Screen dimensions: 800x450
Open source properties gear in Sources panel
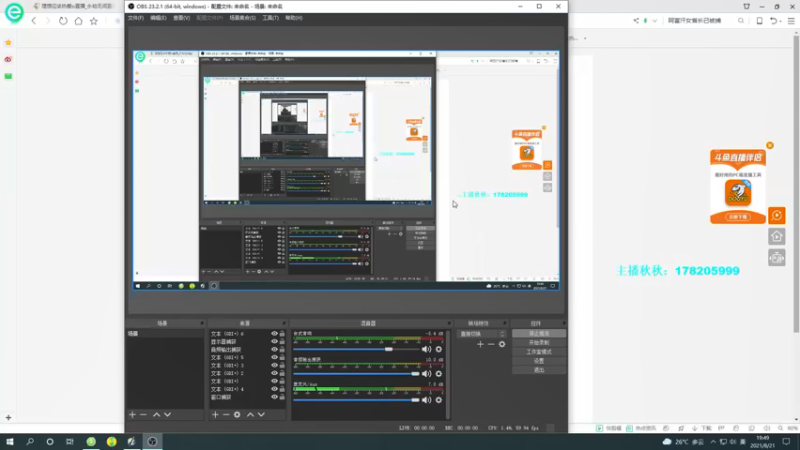(x=237, y=415)
